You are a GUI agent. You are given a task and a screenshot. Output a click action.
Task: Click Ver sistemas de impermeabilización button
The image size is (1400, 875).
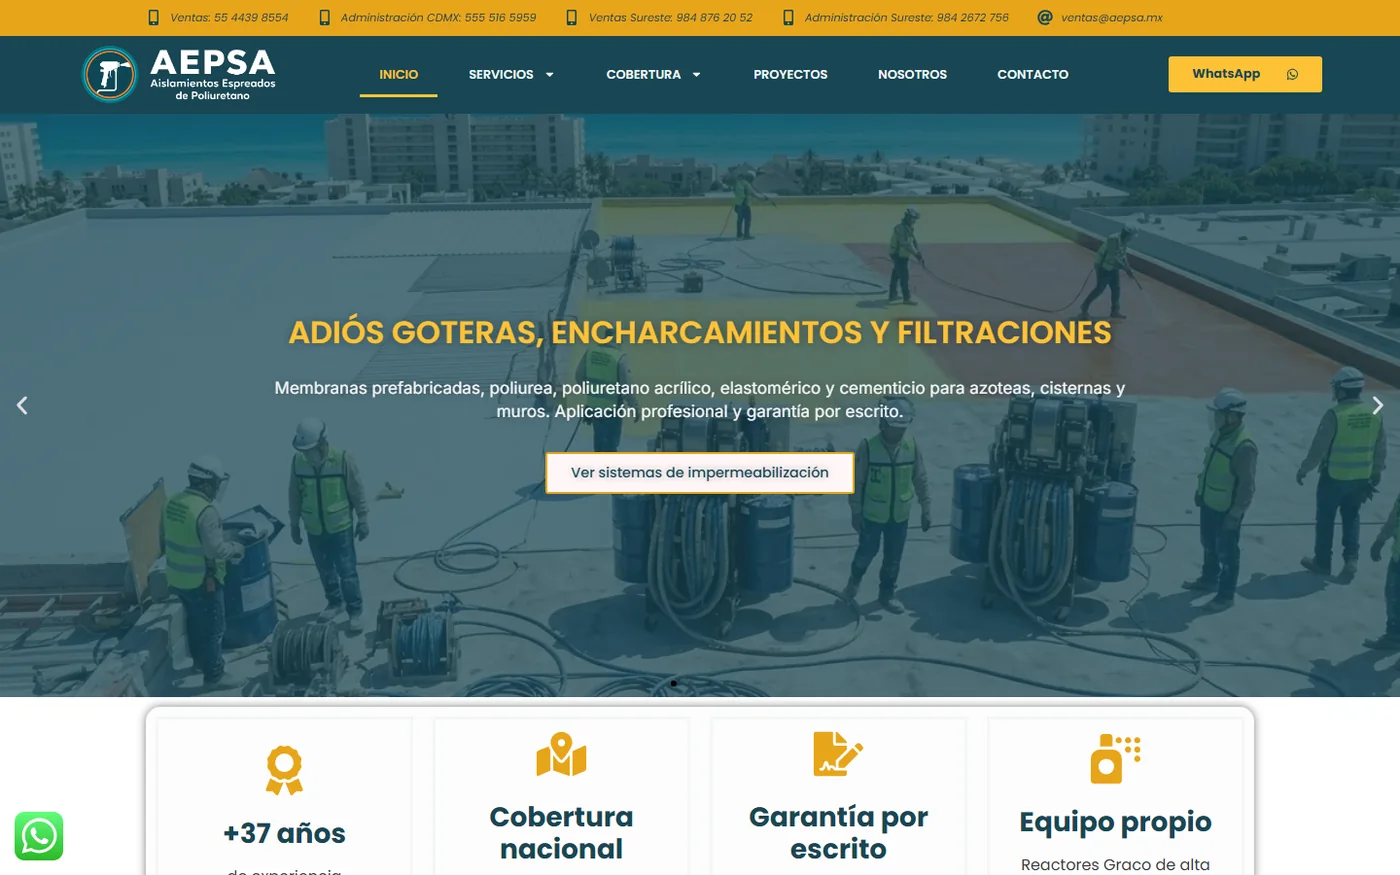click(700, 473)
